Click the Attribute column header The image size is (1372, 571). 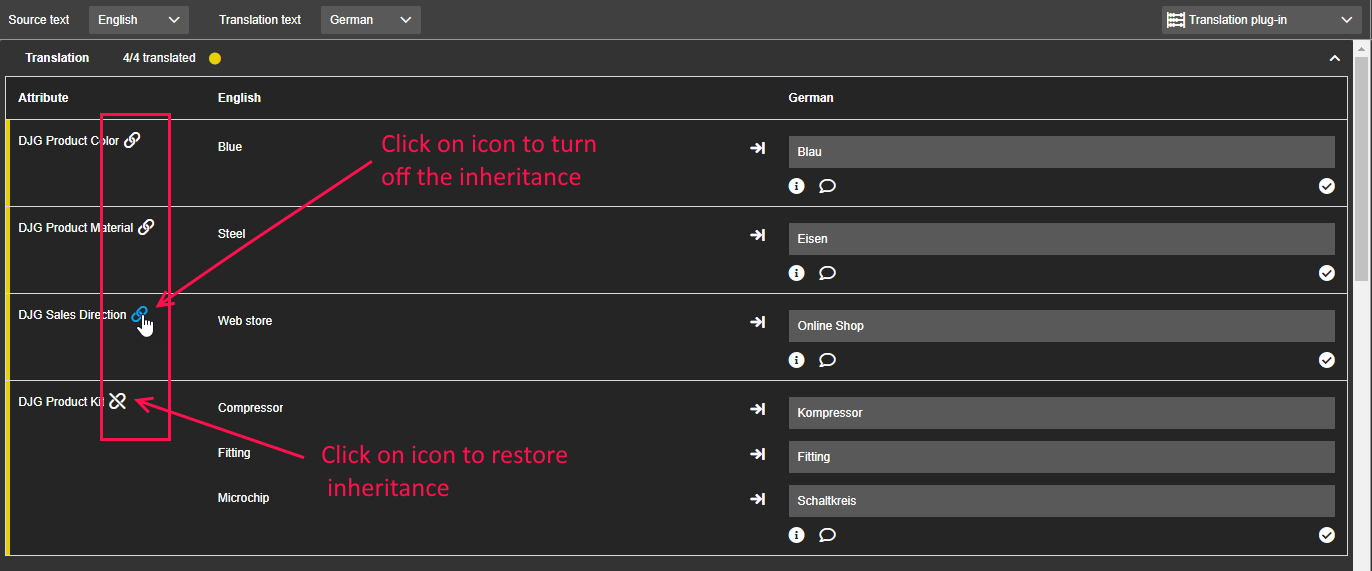click(x=43, y=98)
